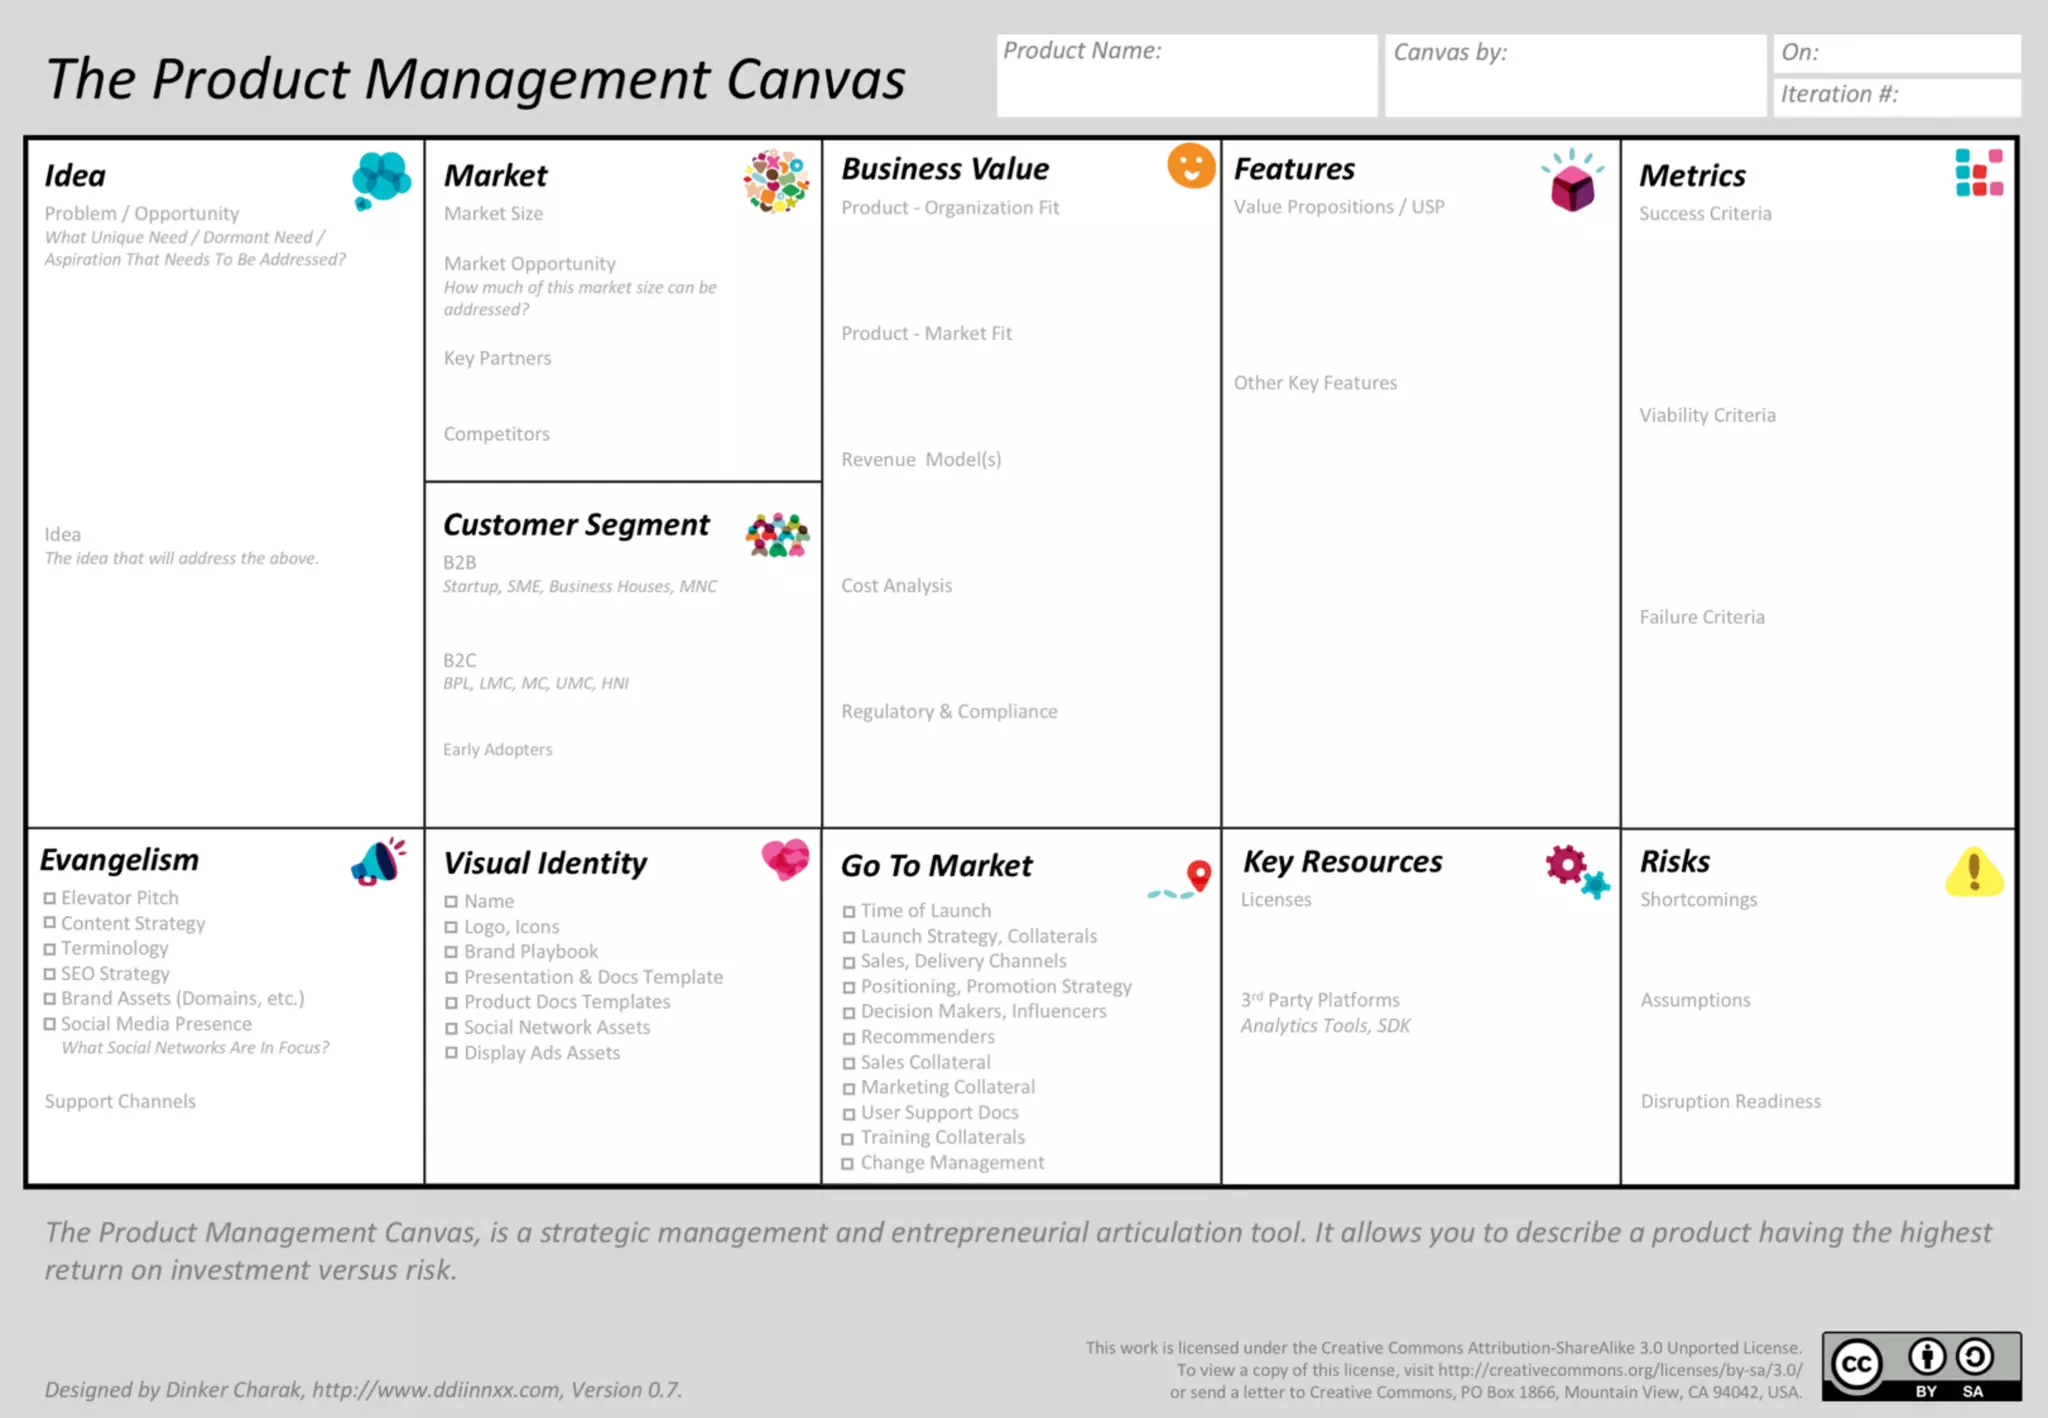Click the Early Adopters label
The height and width of the screenshot is (1418, 2048).
[x=497, y=749]
